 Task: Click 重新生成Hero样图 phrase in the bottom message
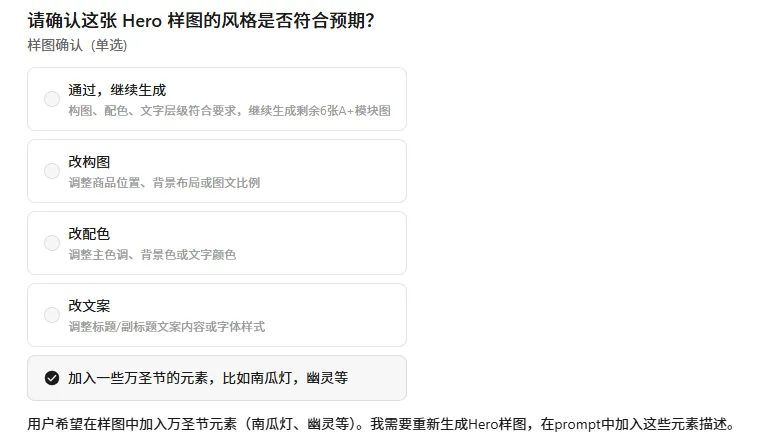point(469,424)
